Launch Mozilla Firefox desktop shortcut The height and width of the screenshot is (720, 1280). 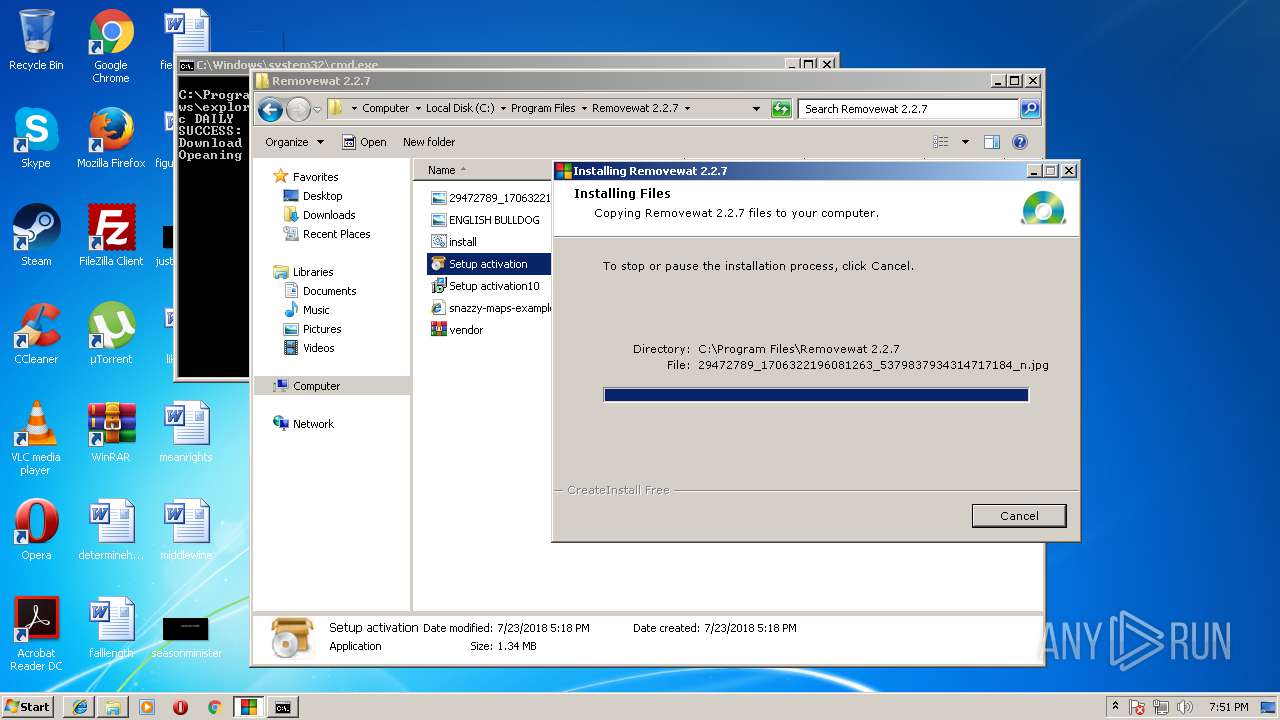111,138
